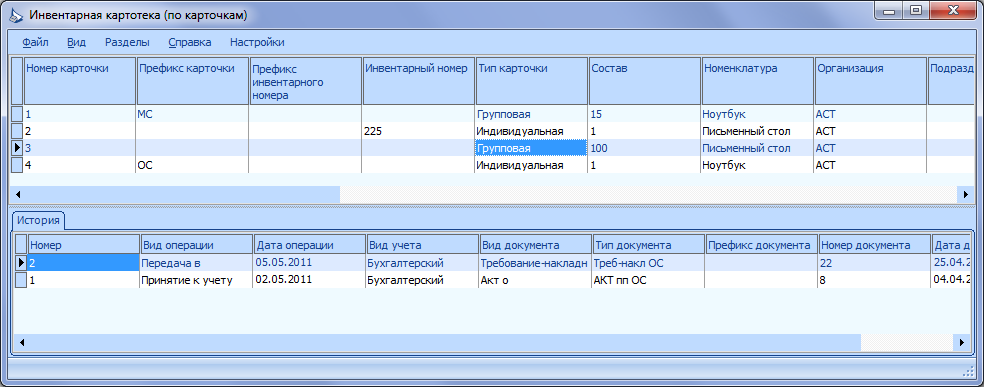Screen dimensions: 984x387
Task: Select highlighted 'Групповая' cell in card 3
Action: pos(532,148)
